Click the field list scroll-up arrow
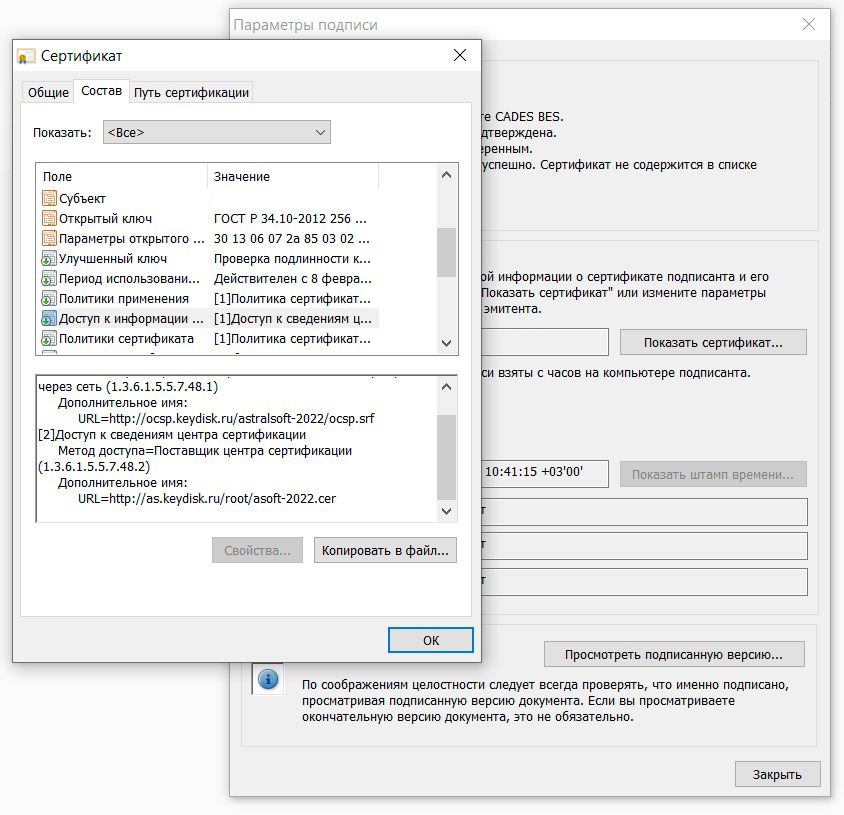Viewport: 844px width, 815px height. [446, 174]
